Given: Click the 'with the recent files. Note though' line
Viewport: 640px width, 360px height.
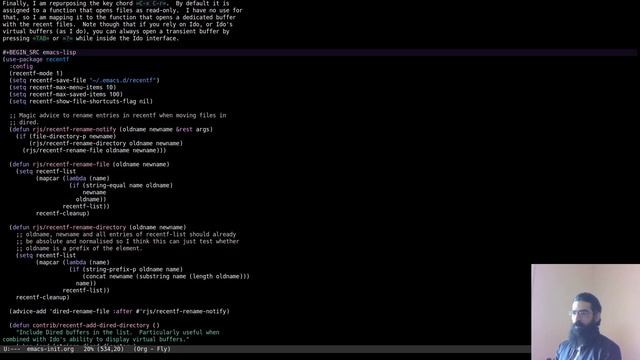Looking at the screenshot, I should [118, 24].
